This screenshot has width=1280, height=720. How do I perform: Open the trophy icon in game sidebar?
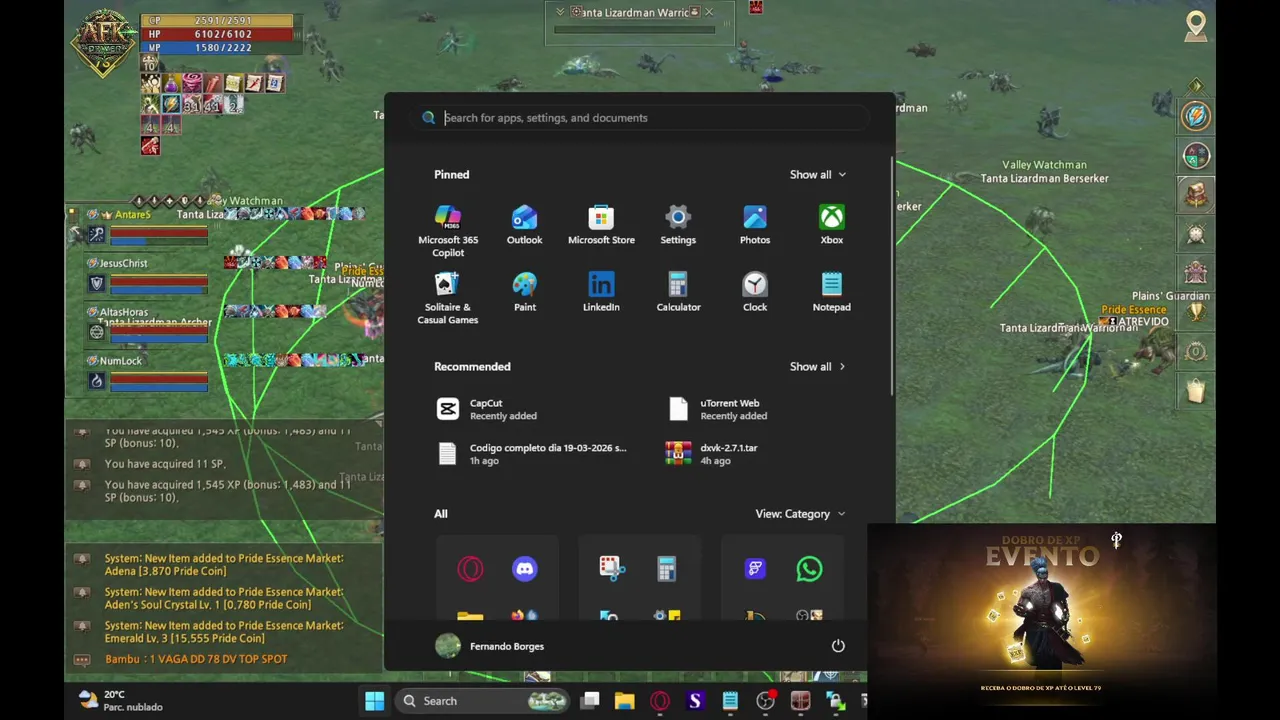1195,313
